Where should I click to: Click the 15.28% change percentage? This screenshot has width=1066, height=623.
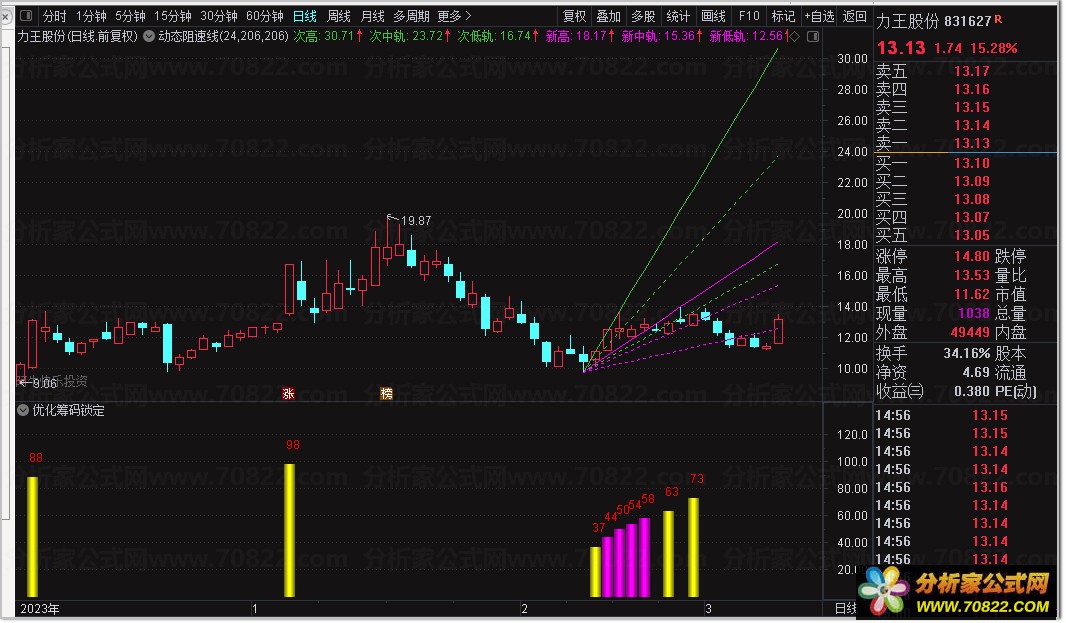(994, 48)
